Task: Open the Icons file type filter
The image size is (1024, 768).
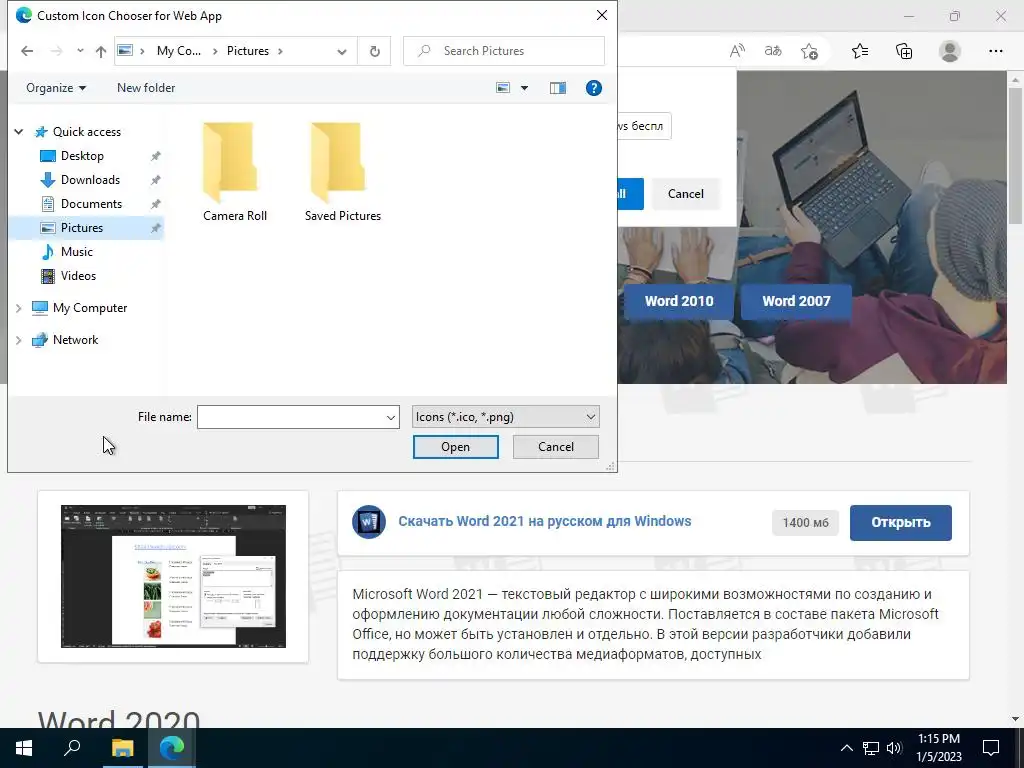Action: click(x=505, y=417)
